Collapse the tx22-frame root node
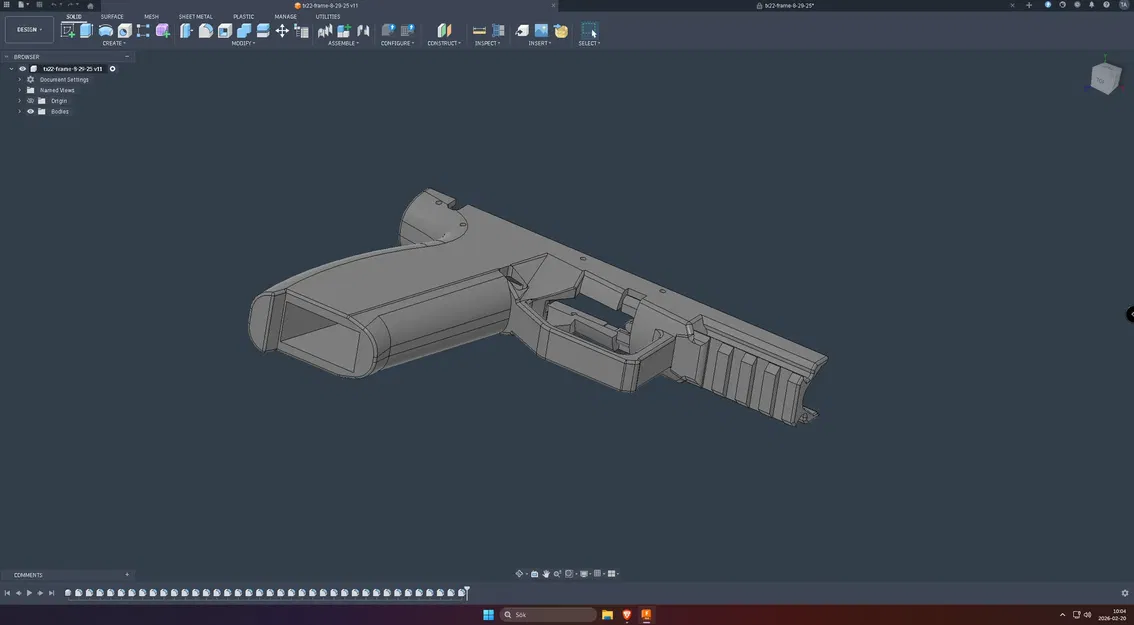 [12, 69]
